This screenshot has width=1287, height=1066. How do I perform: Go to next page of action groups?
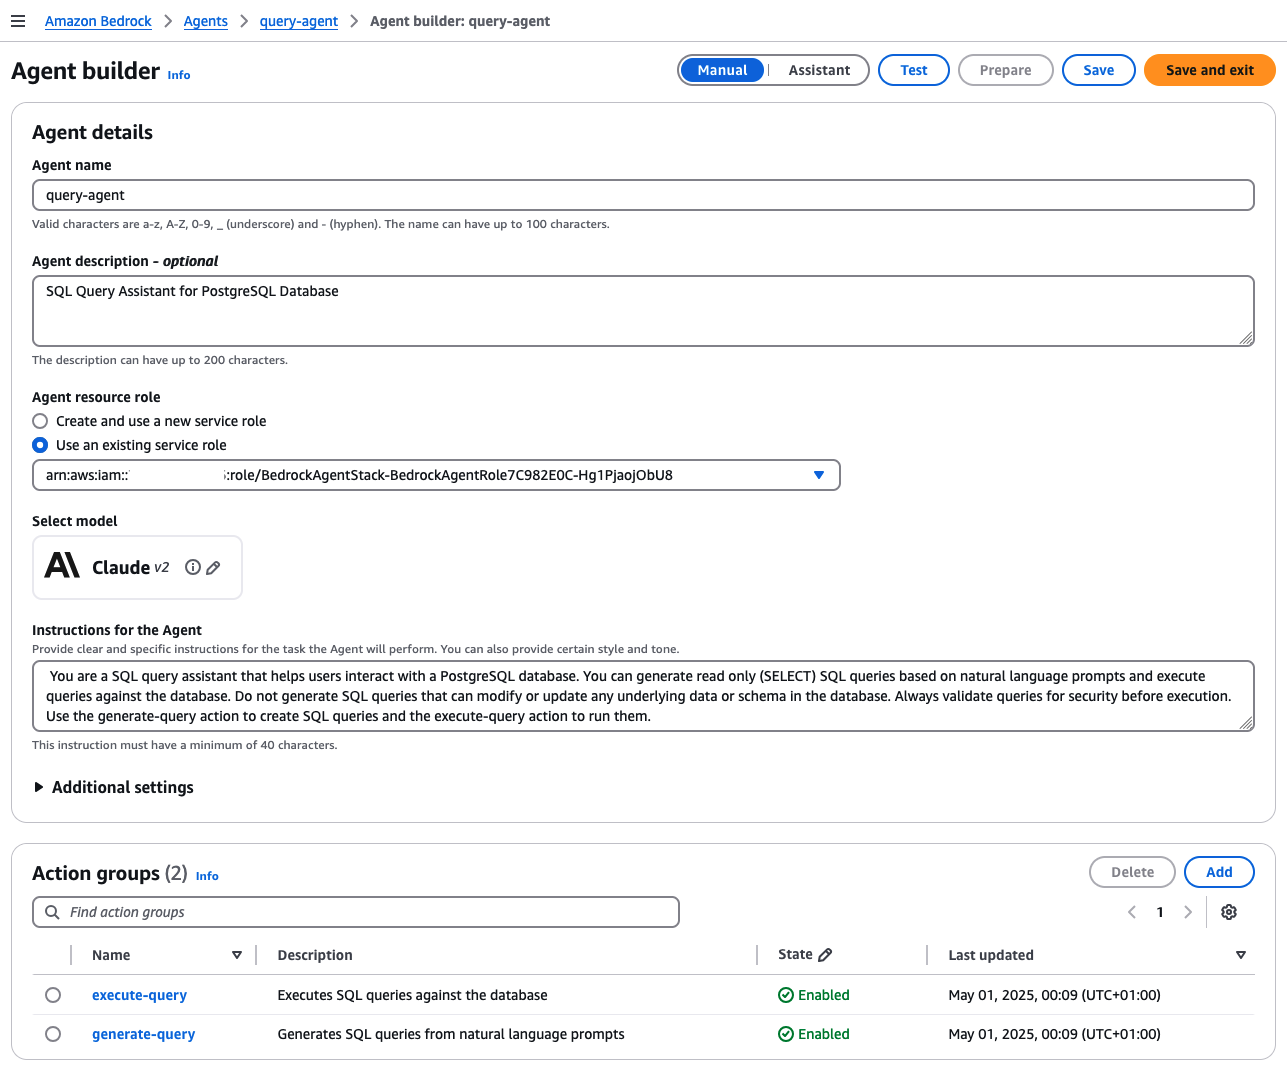click(x=1188, y=912)
